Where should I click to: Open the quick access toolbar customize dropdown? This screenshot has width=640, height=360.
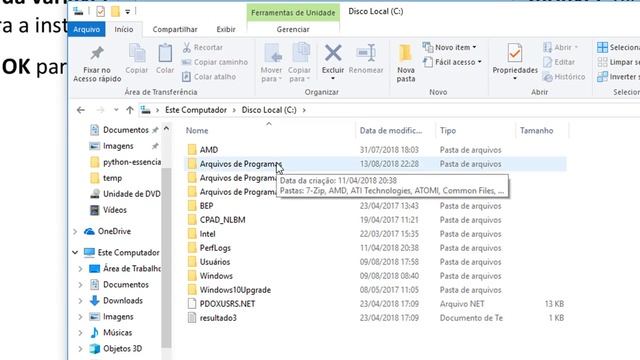(x=127, y=12)
